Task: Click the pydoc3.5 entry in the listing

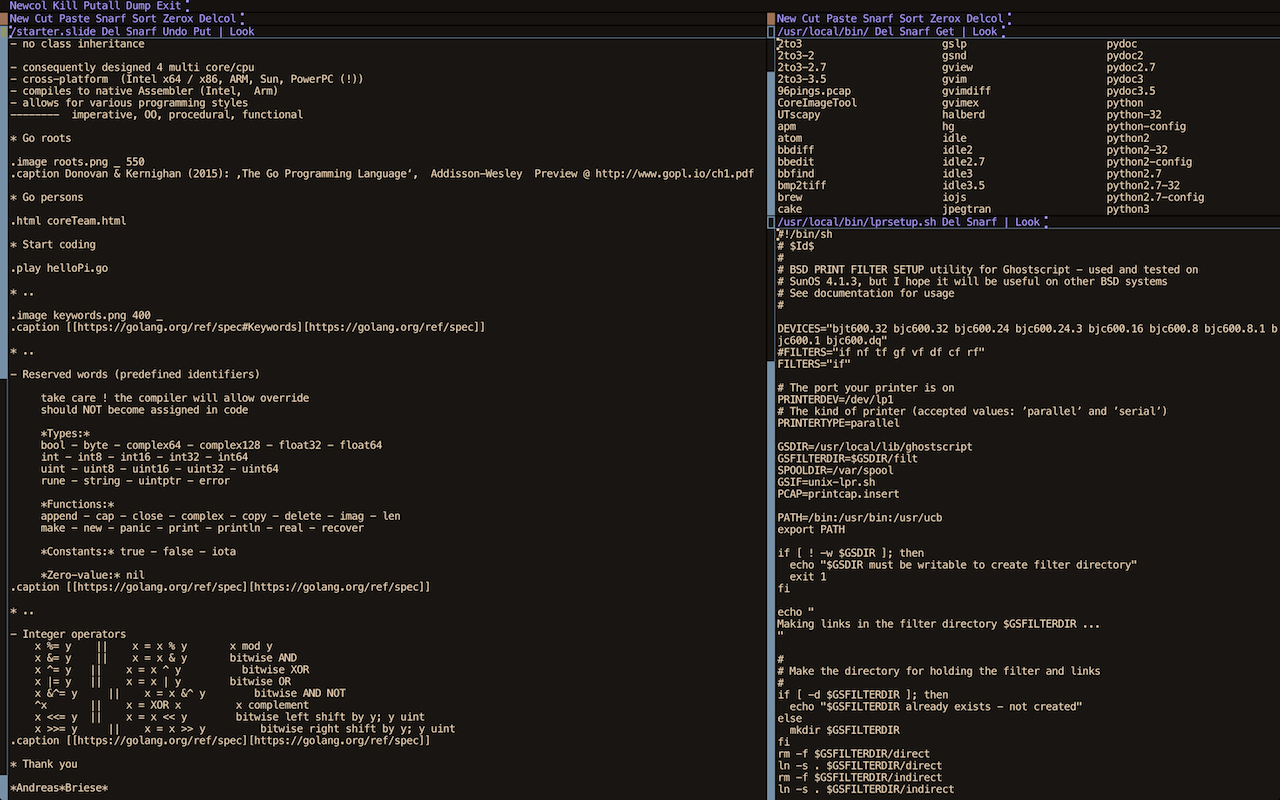Action: 1131,91
